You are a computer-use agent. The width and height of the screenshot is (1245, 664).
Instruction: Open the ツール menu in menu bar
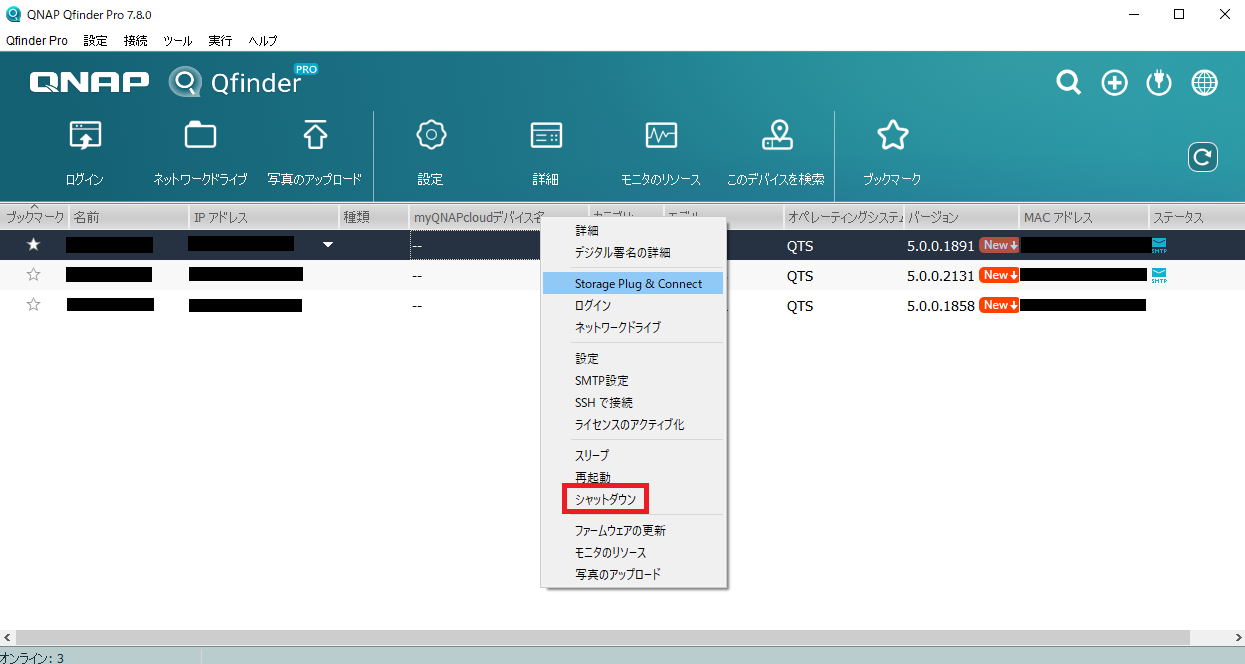point(177,41)
